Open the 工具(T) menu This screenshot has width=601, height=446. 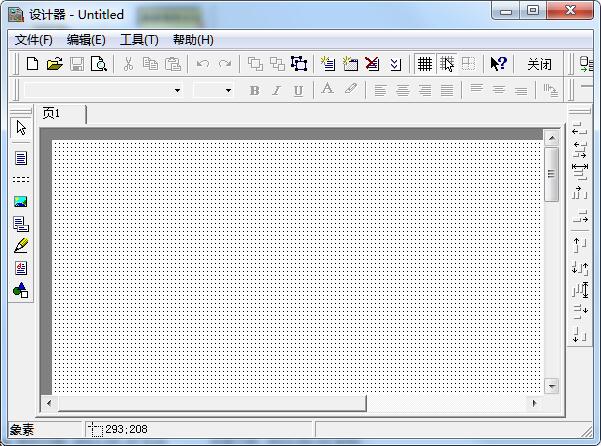[139, 40]
